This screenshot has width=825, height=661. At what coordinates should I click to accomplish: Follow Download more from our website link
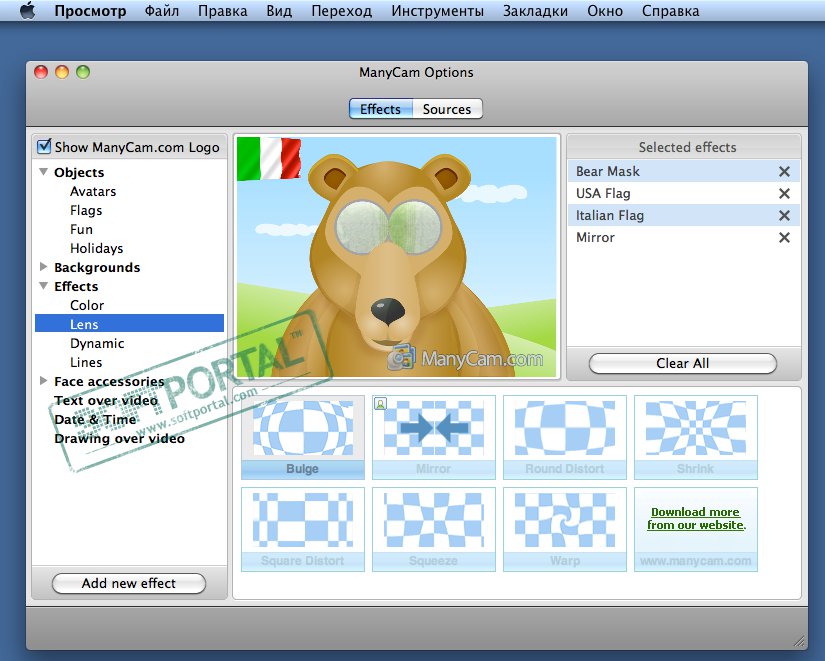(x=696, y=518)
